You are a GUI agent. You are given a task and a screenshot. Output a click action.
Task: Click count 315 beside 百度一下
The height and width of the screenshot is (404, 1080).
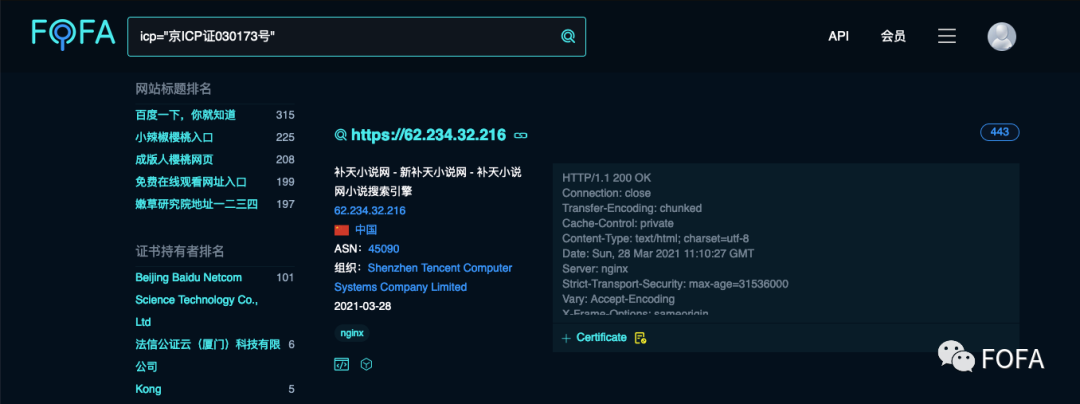point(285,115)
